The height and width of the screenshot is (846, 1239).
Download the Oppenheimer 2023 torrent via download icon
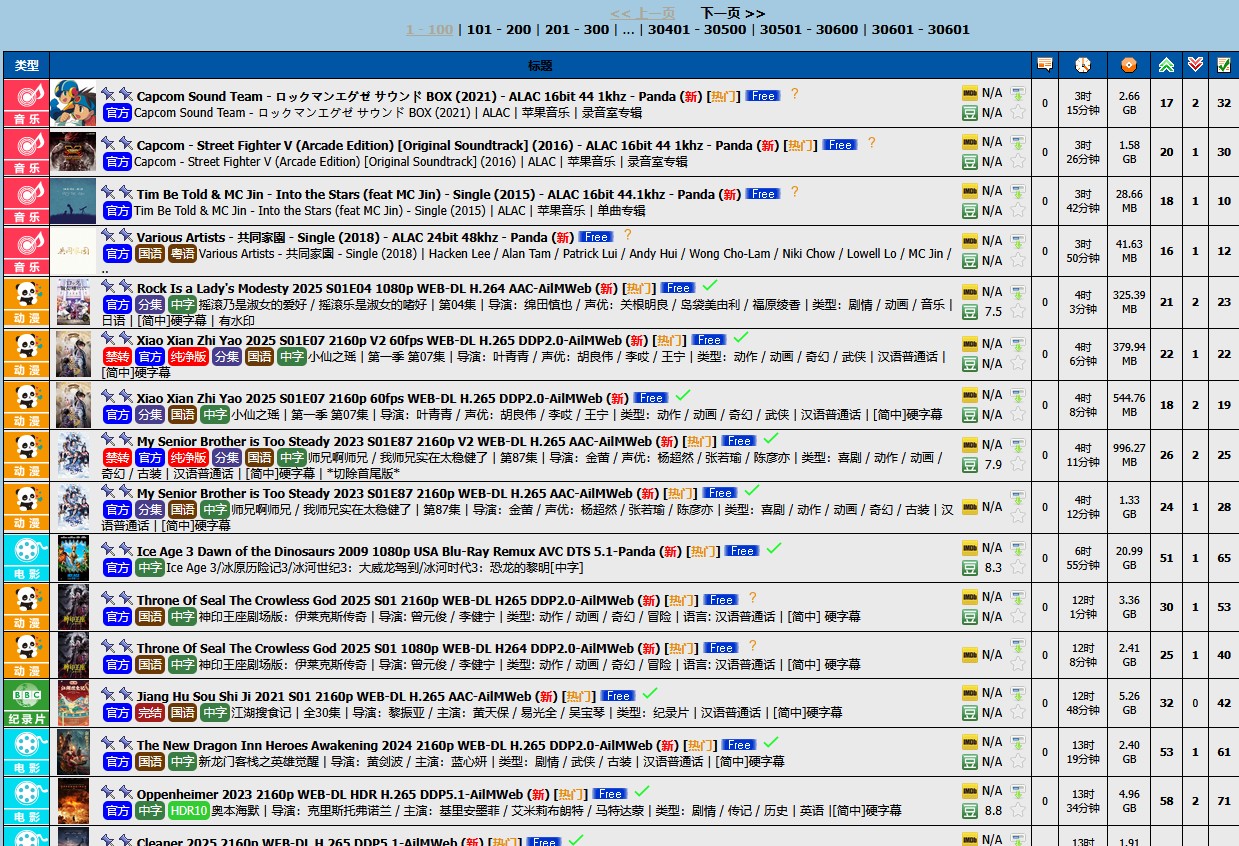pos(1018,792)
